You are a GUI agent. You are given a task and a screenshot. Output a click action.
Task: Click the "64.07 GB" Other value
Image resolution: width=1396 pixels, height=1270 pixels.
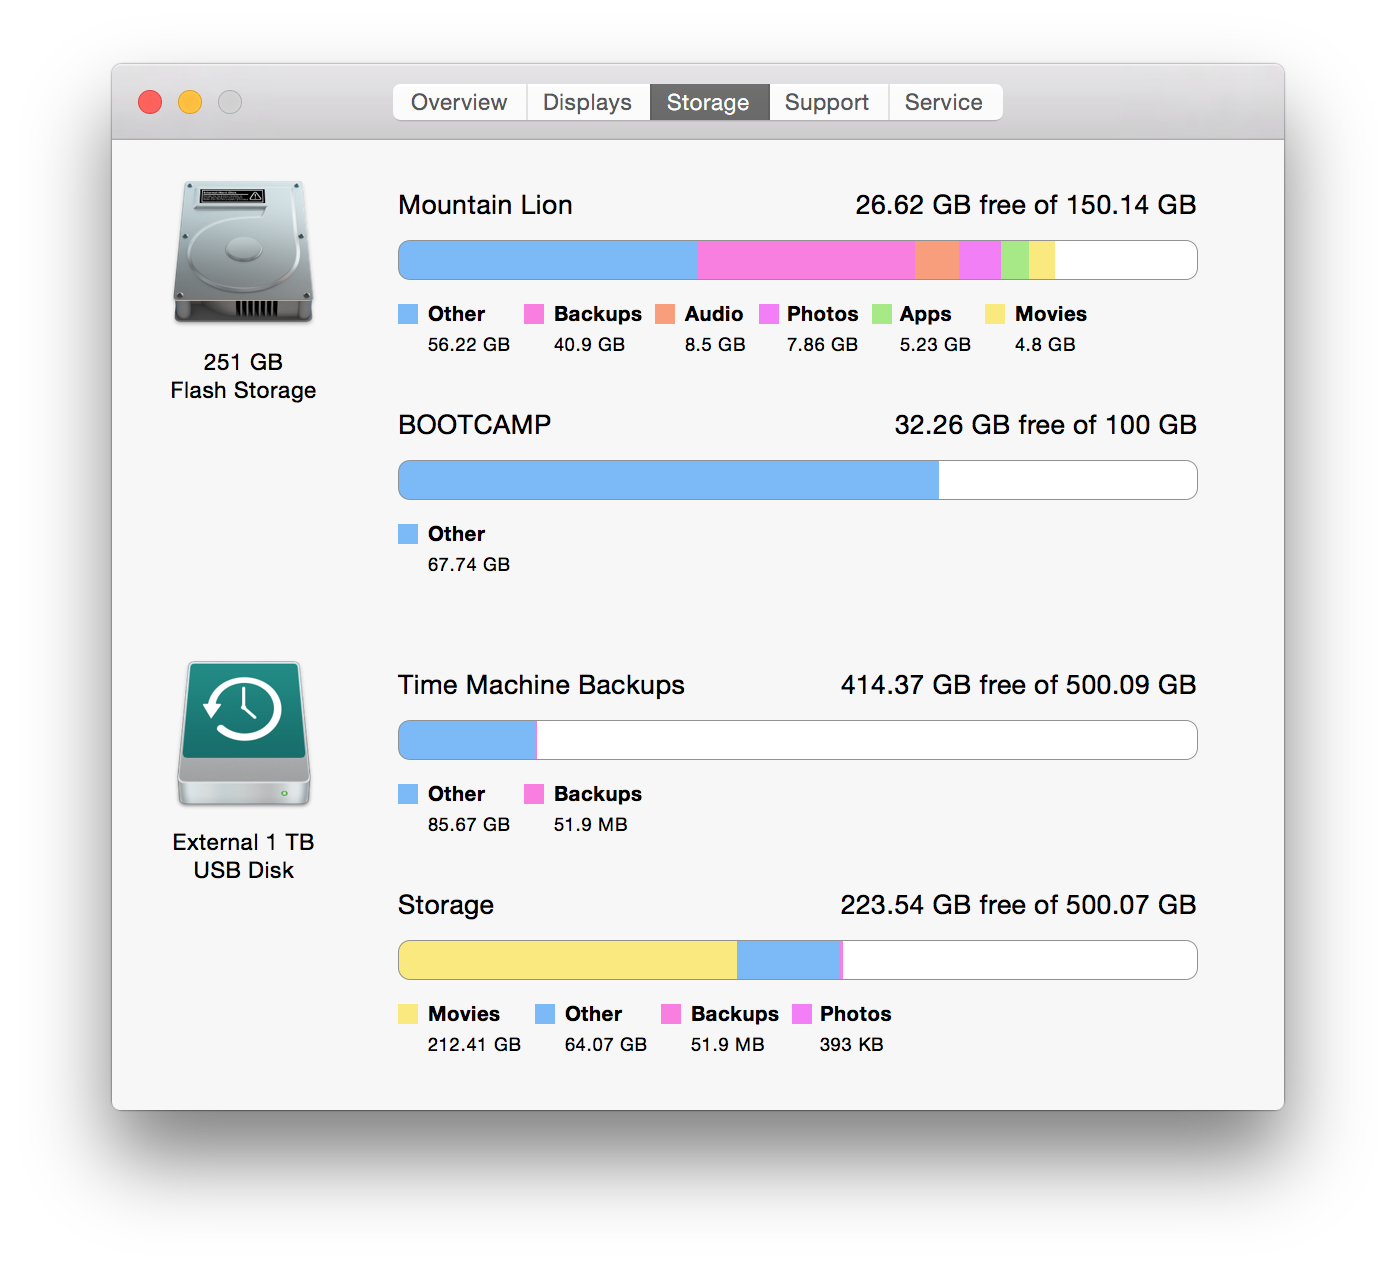tap(606, 1045)
